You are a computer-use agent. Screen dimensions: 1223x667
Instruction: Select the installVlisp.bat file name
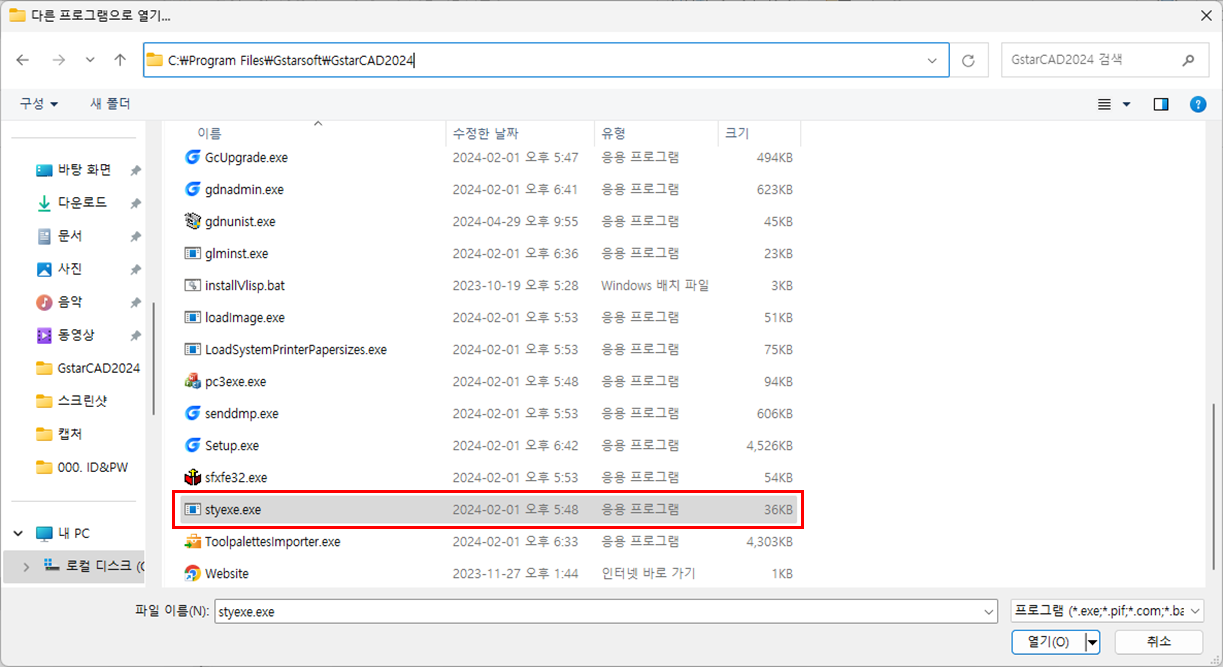[245, 285]
